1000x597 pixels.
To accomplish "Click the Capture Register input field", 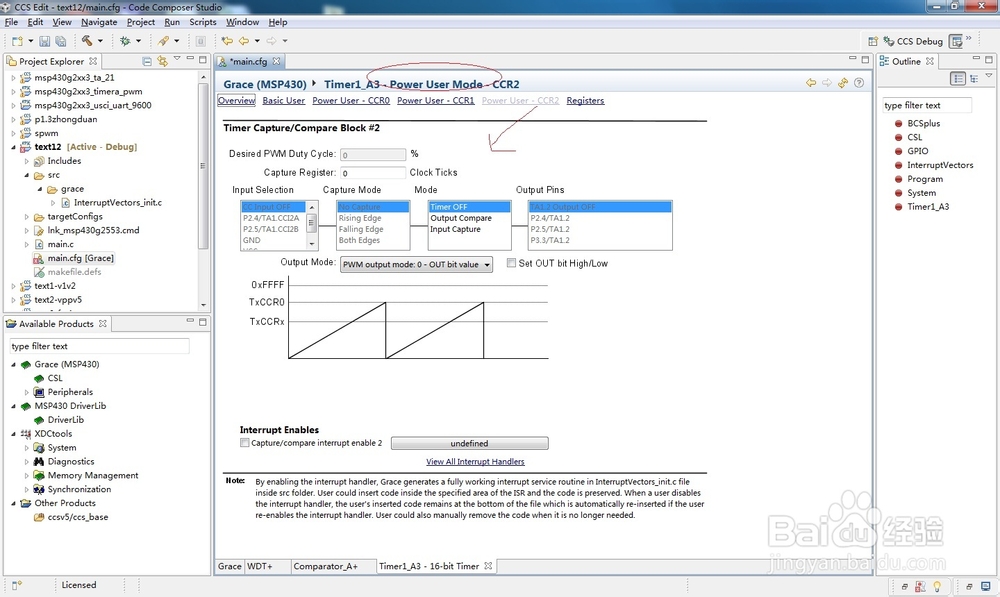I will (x=372, y=173).
